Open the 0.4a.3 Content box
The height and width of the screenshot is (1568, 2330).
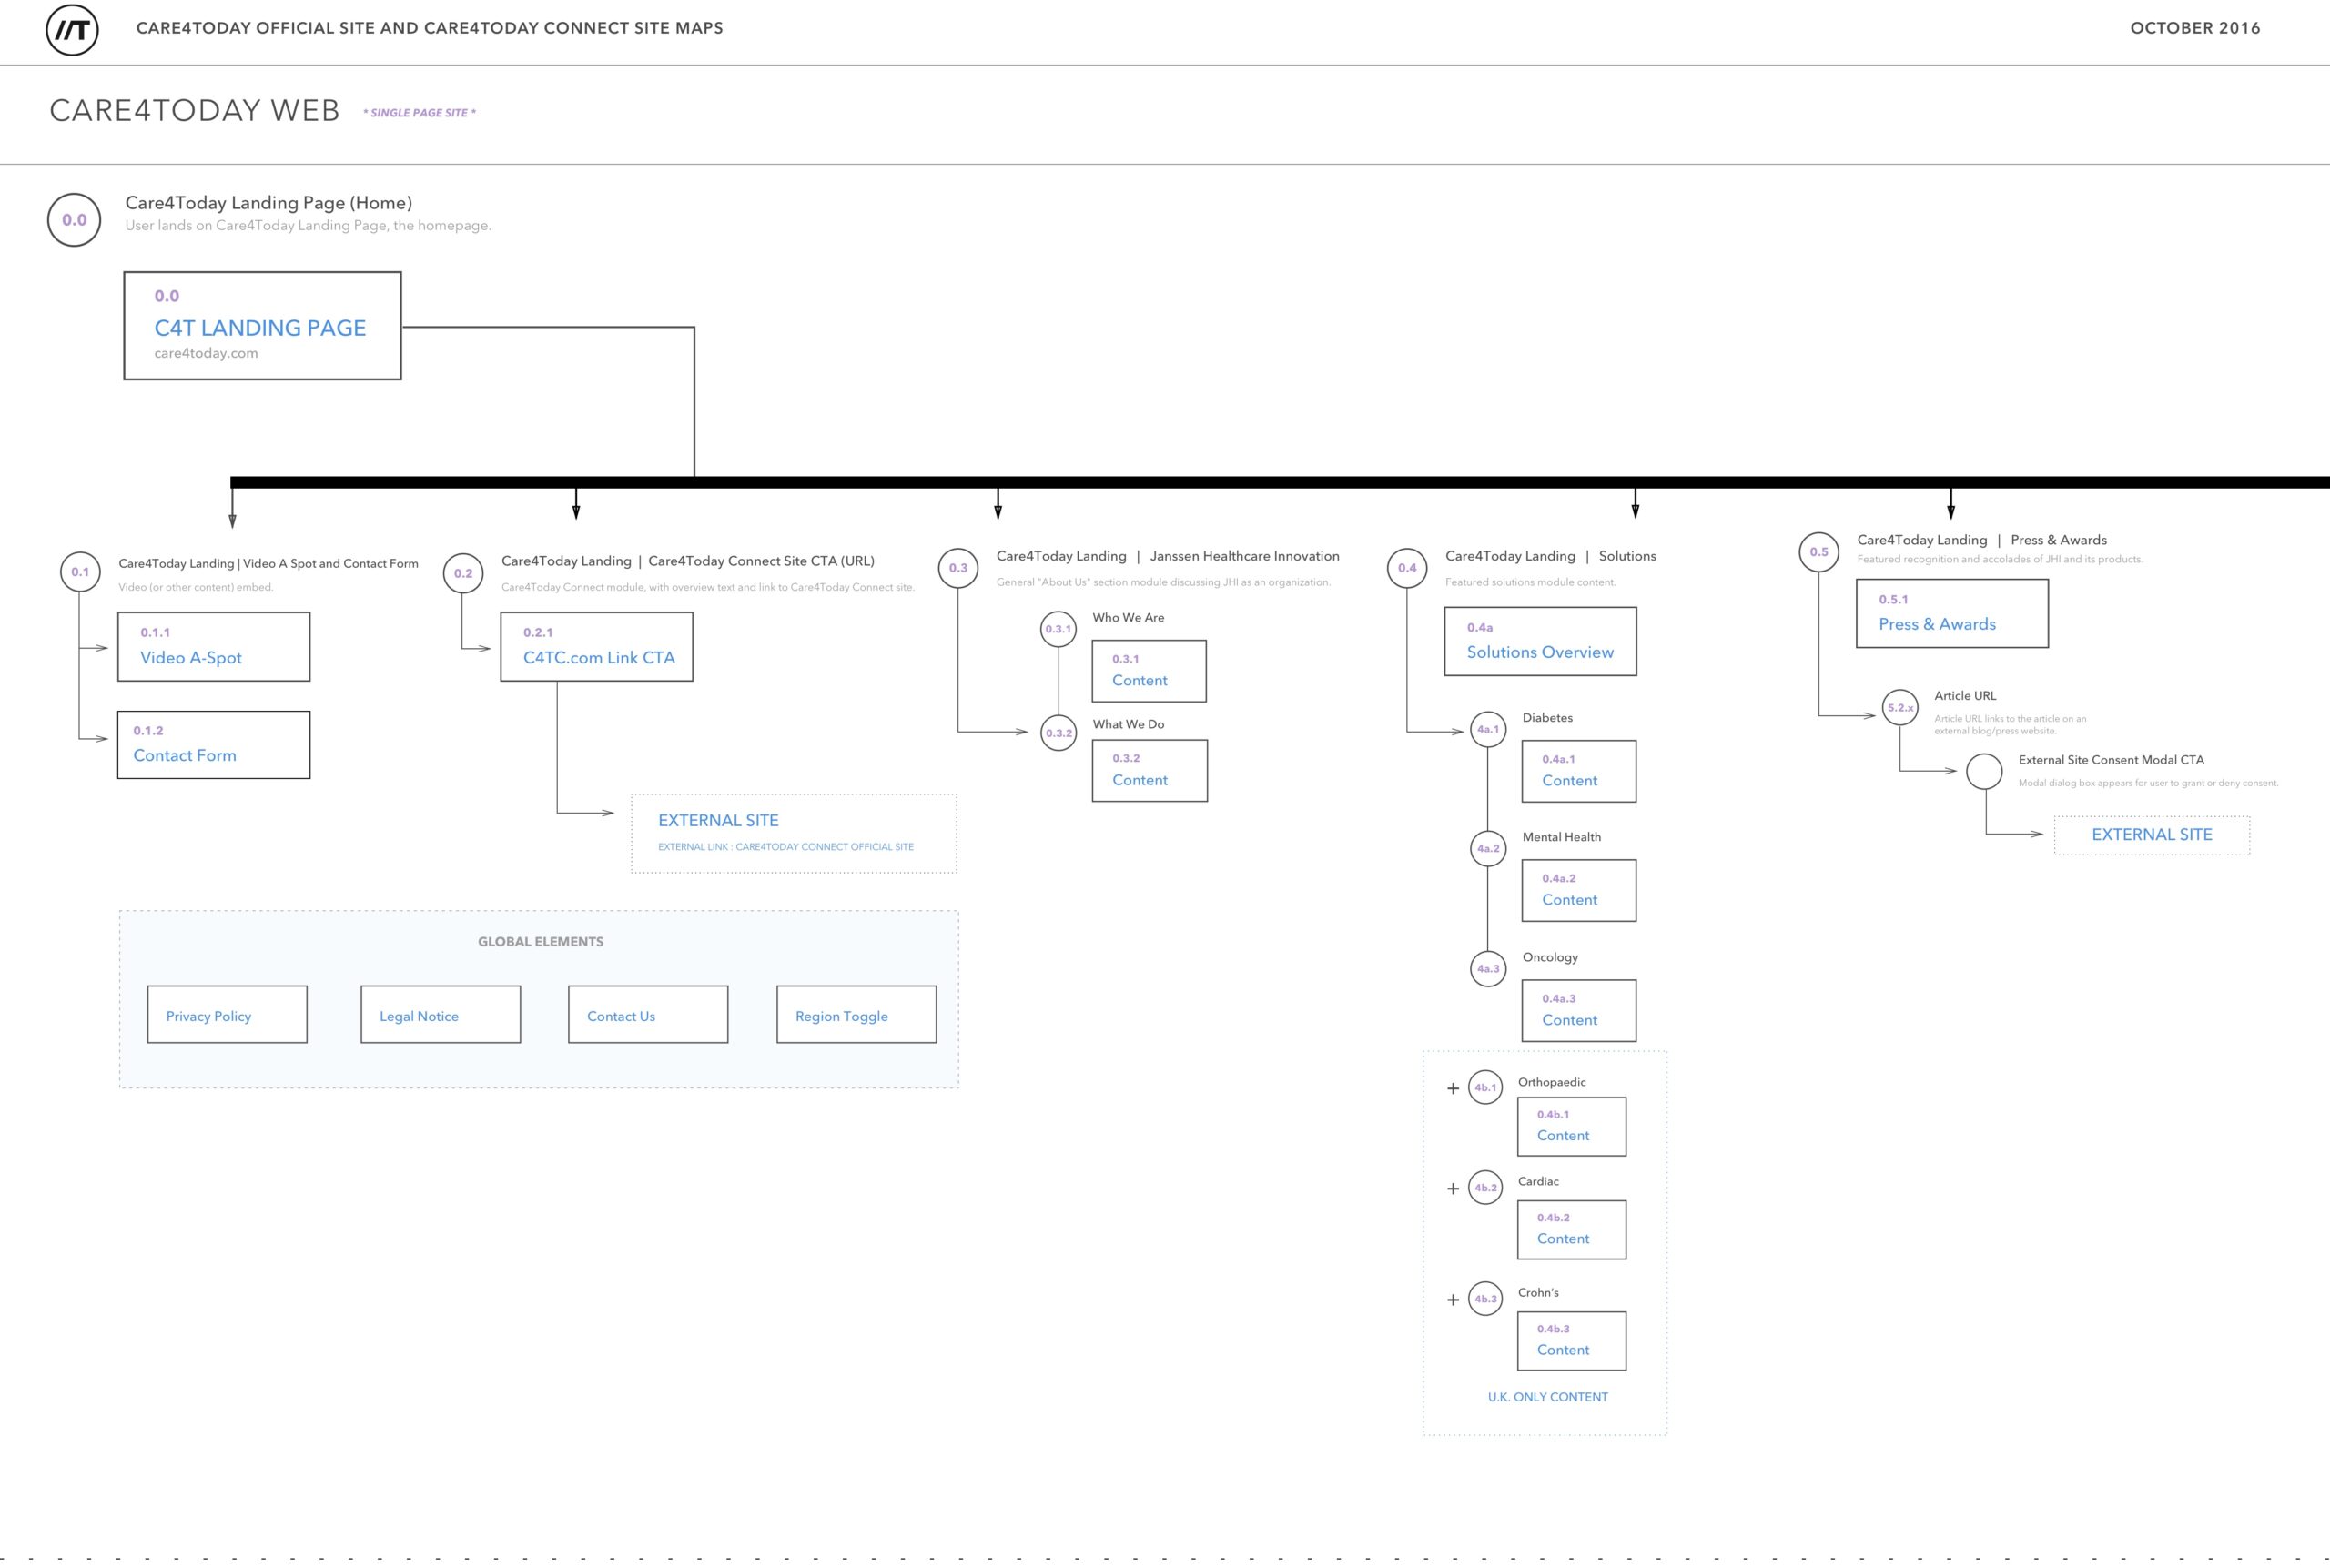pos(1579,1011)
